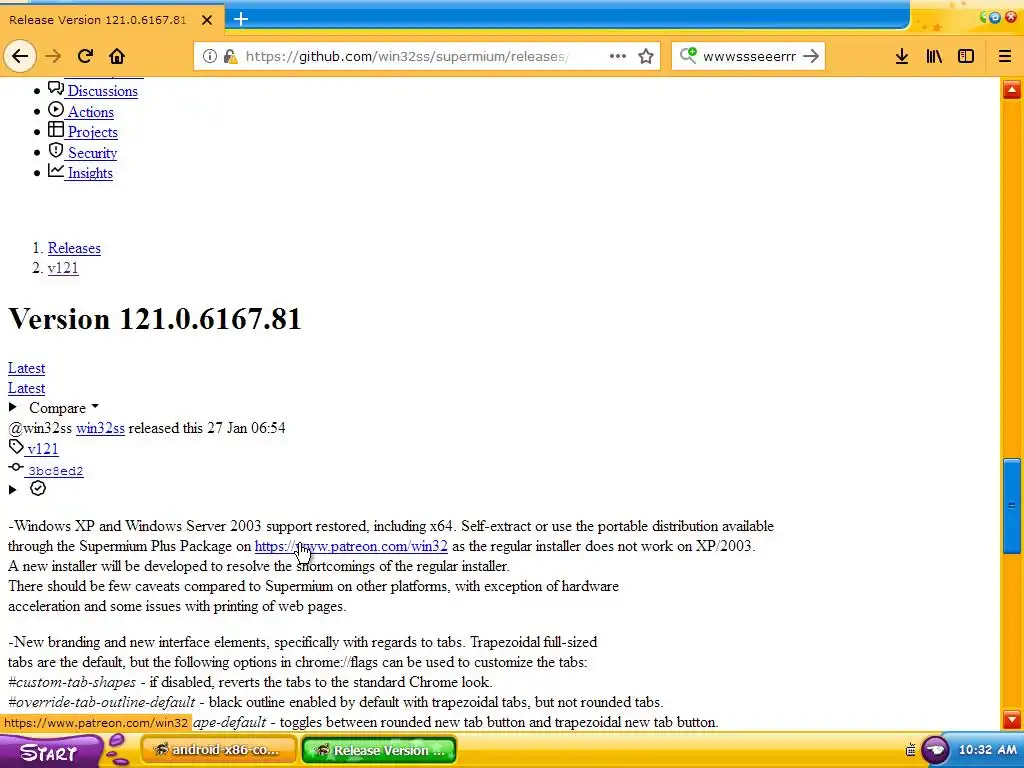This screenshot has height=768, width=1024.
Task: Click the 10:32 AM taskbar clock
Action: (987, 750)
